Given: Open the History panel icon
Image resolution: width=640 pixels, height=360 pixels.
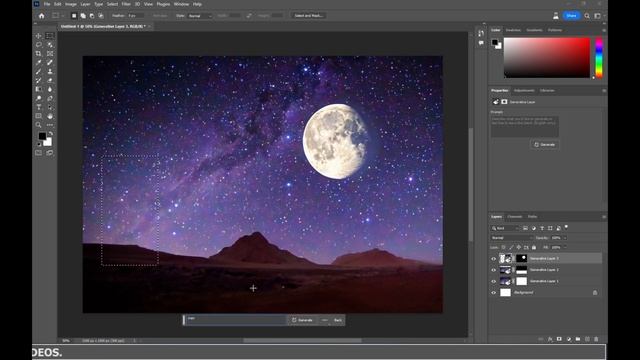Looking at the screenshot, I should click(x=481, y=33).
